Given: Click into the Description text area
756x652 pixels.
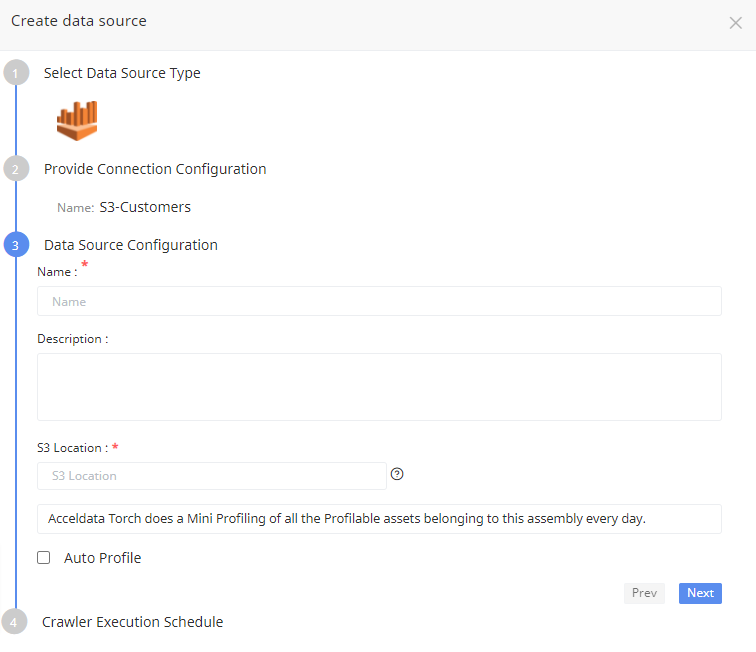Looking at the screenshot, I should click(379, 386).
